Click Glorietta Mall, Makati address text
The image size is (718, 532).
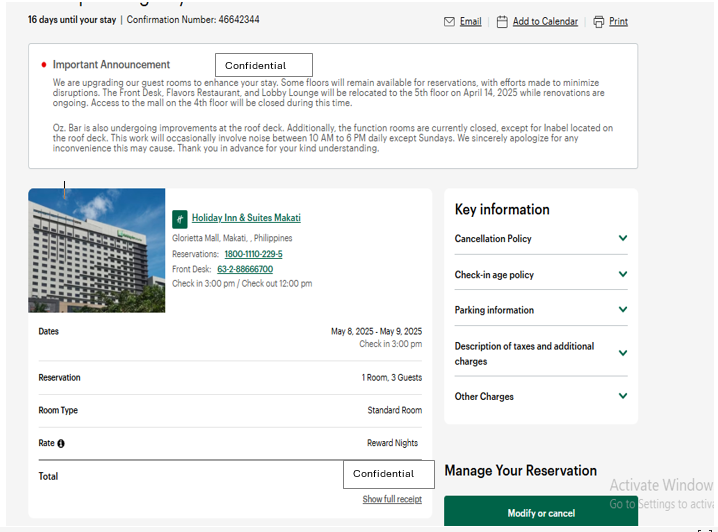(232, 238)
